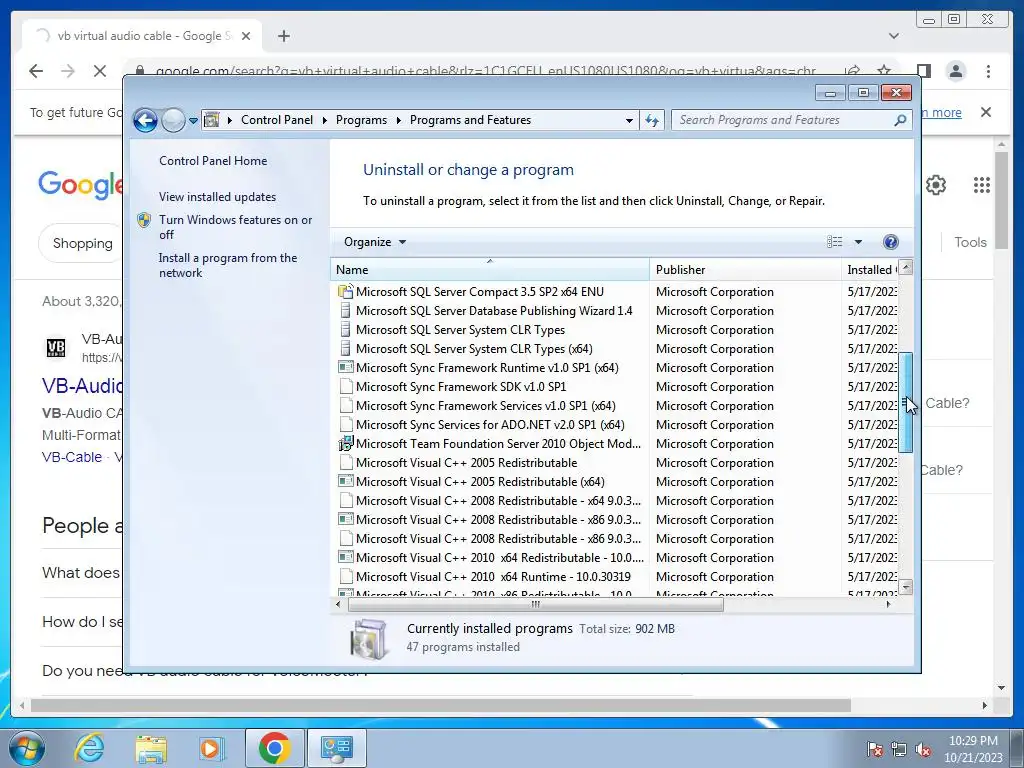Go back in Chrome browser
Screen dimensions: 1024x768
tap(36, 71)
